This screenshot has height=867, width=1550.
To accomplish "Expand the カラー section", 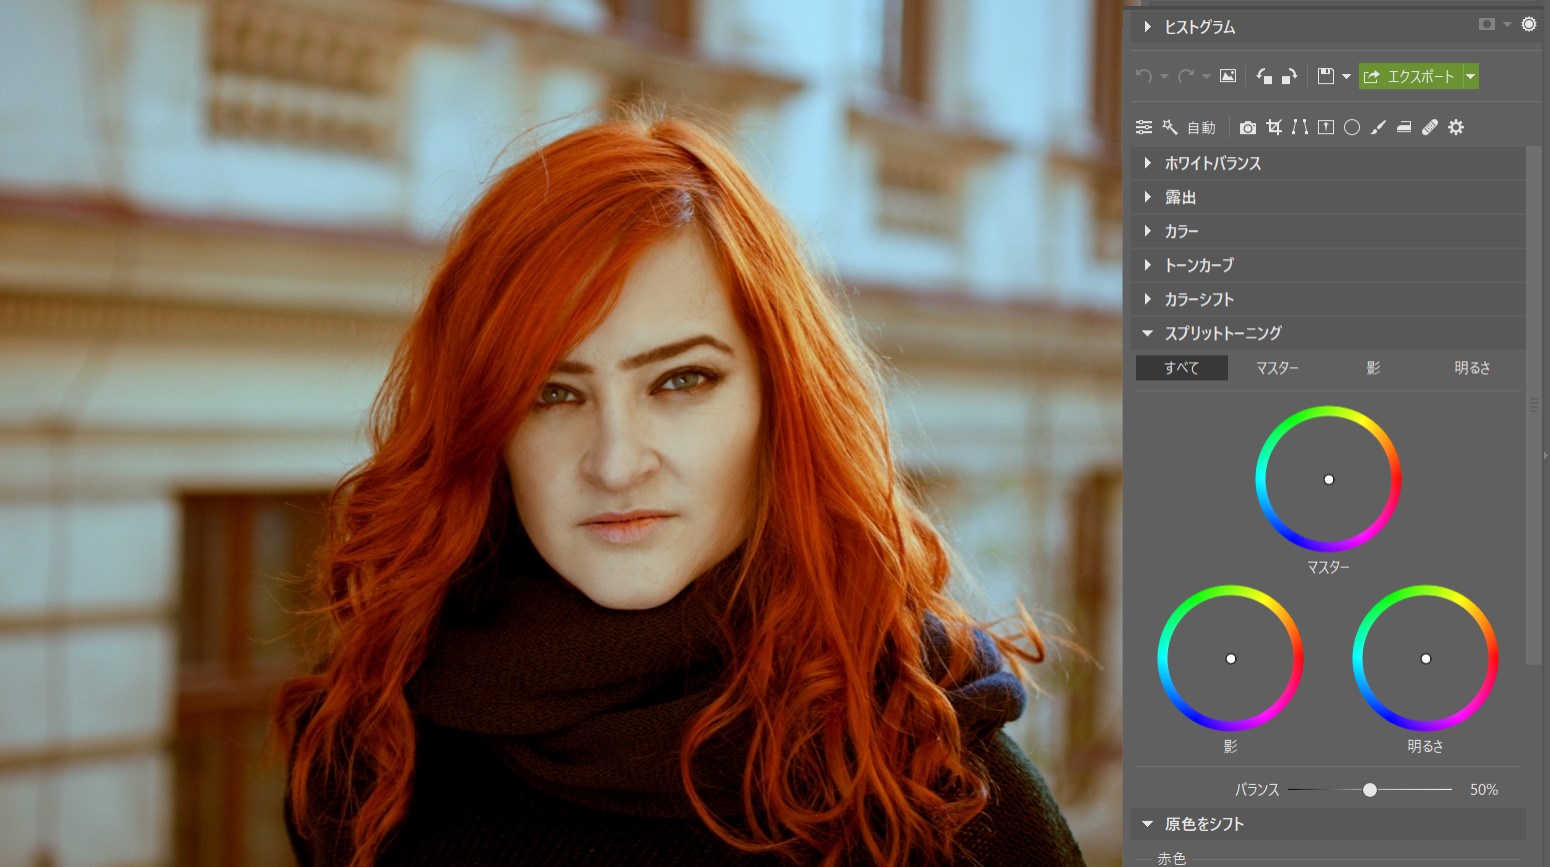I will (1329, 231).
